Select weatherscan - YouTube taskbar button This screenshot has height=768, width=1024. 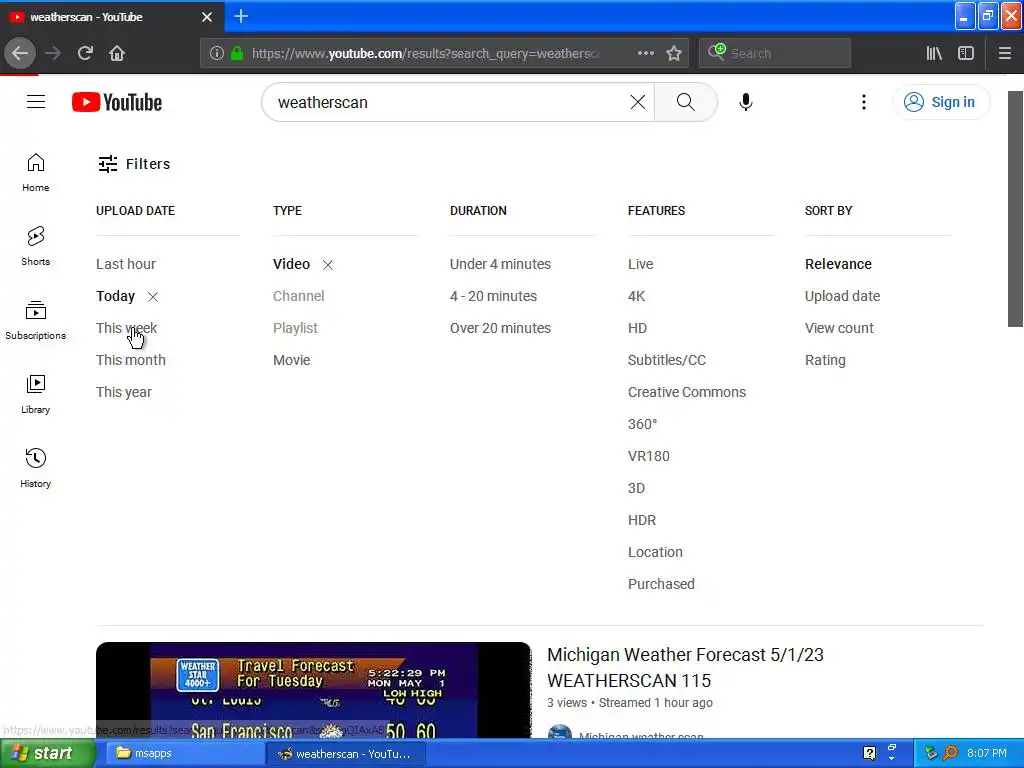point(346,753)
